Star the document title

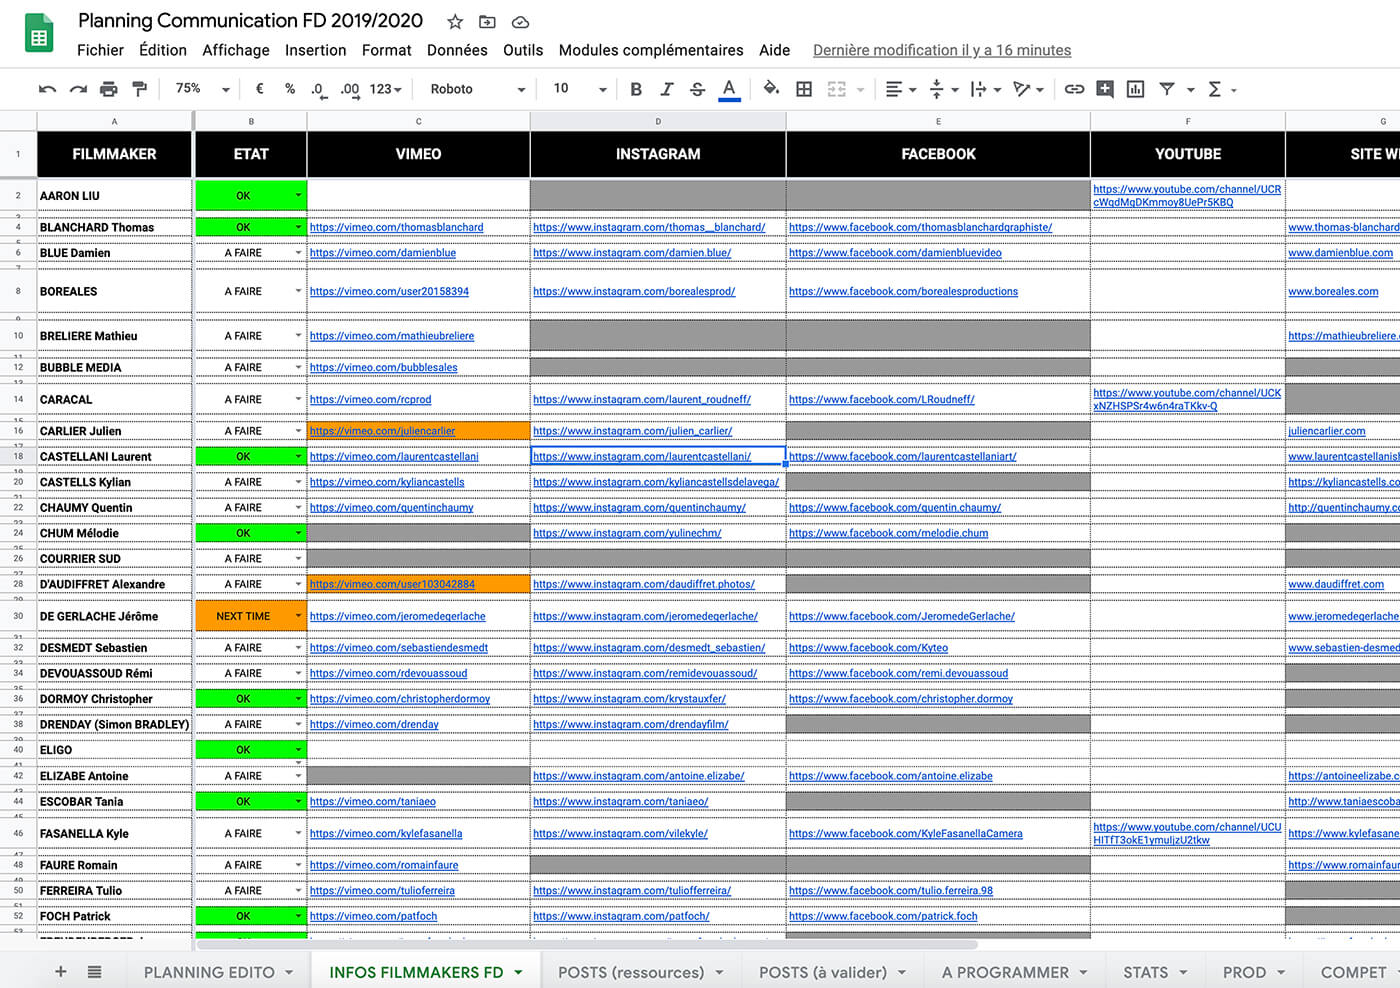tap(455, 22)
